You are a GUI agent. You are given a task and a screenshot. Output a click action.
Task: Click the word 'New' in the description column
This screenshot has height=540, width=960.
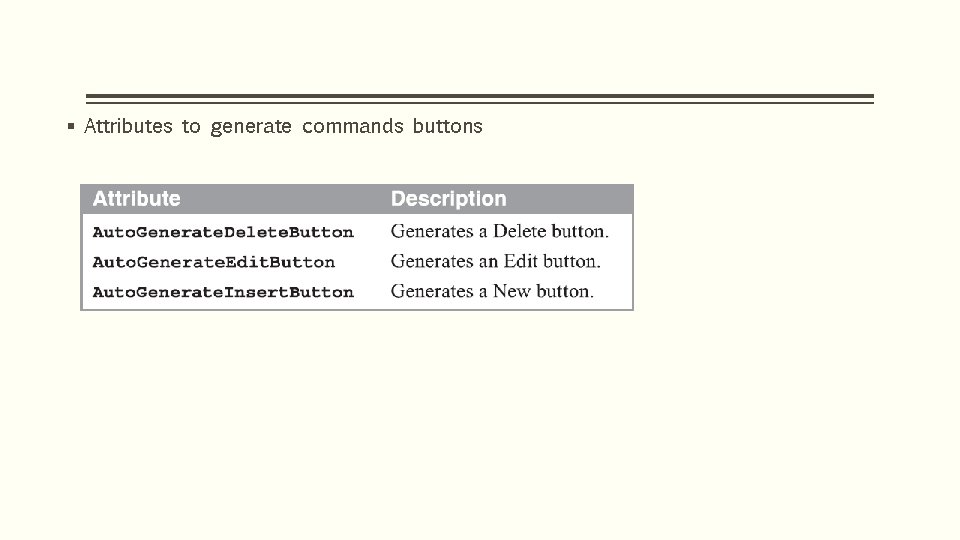(x=512, y=292)
